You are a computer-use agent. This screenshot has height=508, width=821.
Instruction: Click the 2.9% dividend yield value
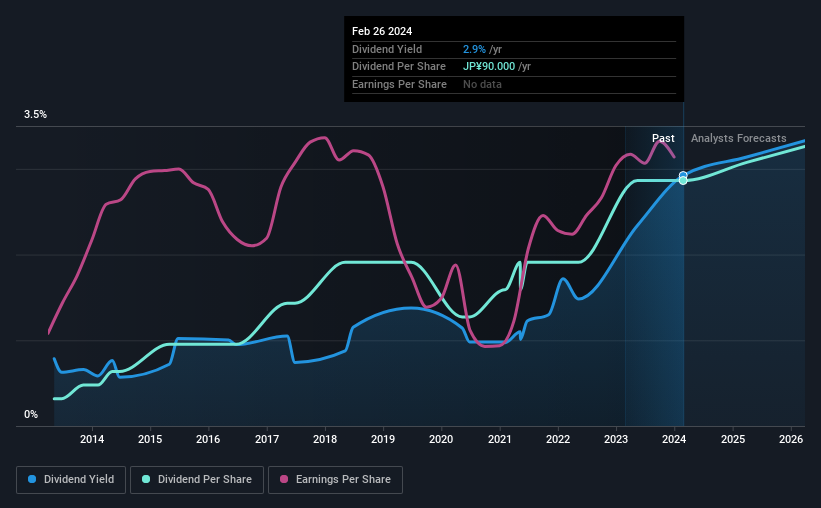[x=474, y=49]
